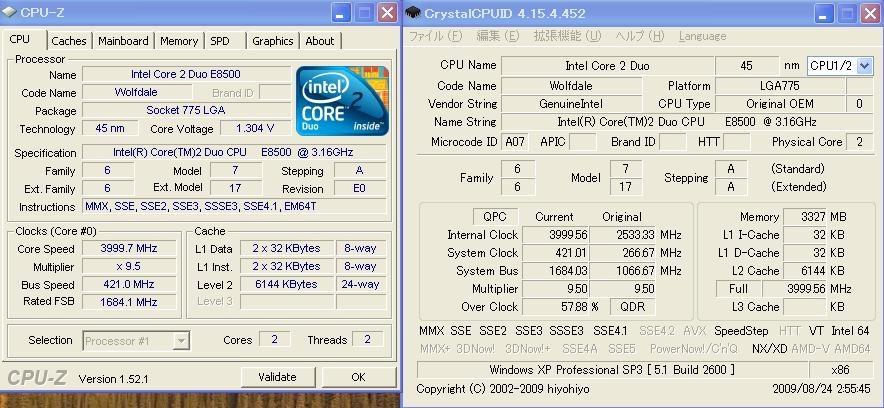This screenshot has width=884, height=408.
Task: Select the Memory tab in CPU-Z
Action: pyautogui.click(x=179, y=41)
